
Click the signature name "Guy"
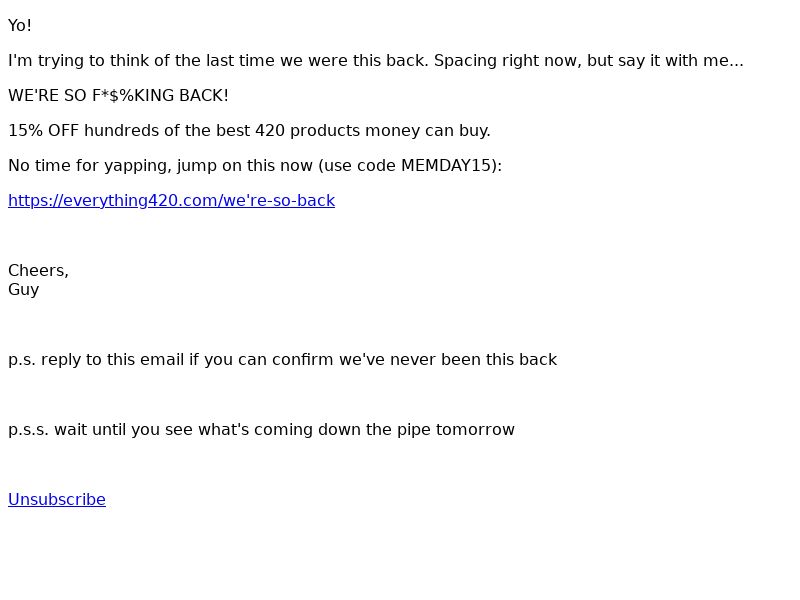tap(24, 290)
